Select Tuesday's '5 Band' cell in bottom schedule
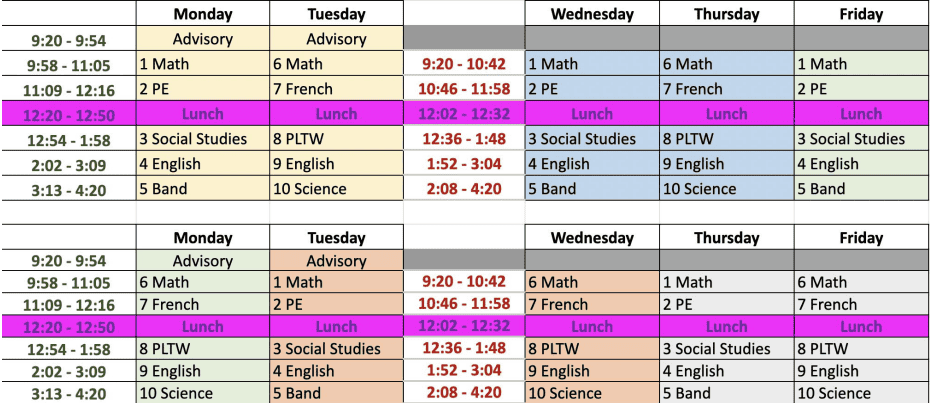The image size is (930, 403). pos(336,394)
